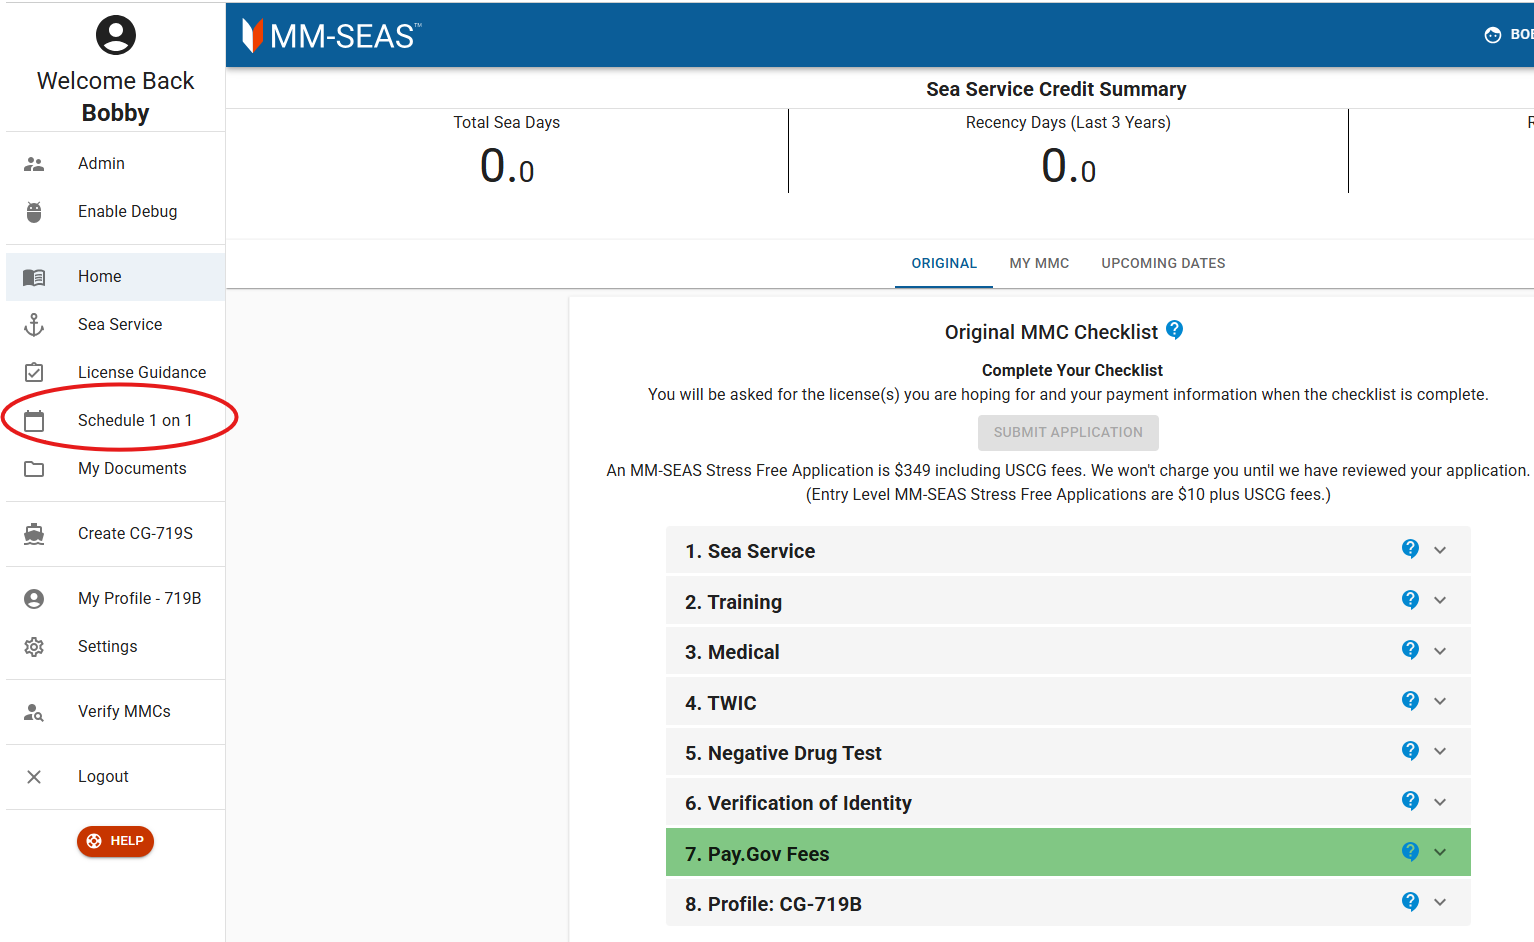
Task: Click help icon on Profile: CG-719B row
Action: [x=1410, y=902]
